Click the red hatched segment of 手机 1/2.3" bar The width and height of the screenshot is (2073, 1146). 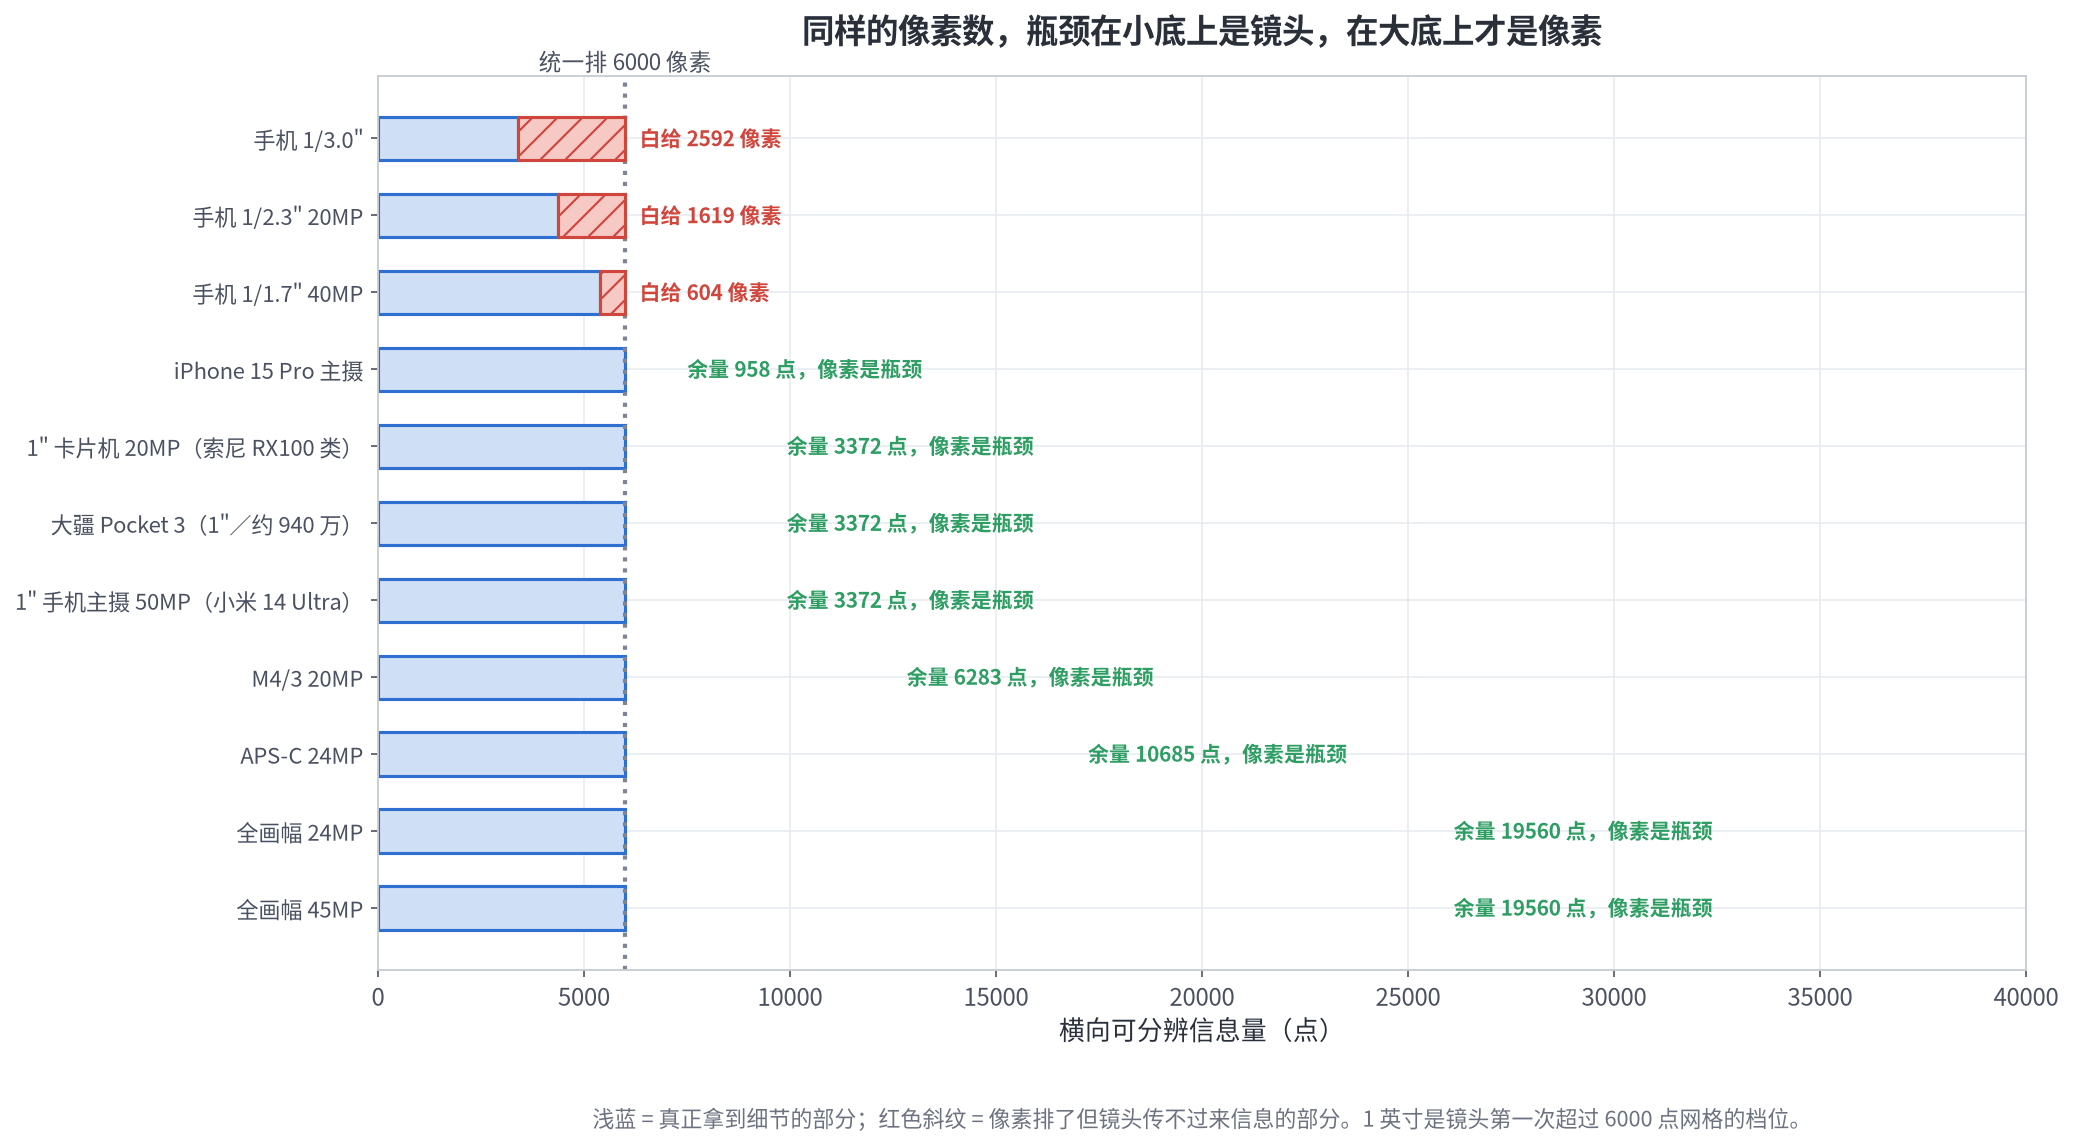click(x=592, y=216)
